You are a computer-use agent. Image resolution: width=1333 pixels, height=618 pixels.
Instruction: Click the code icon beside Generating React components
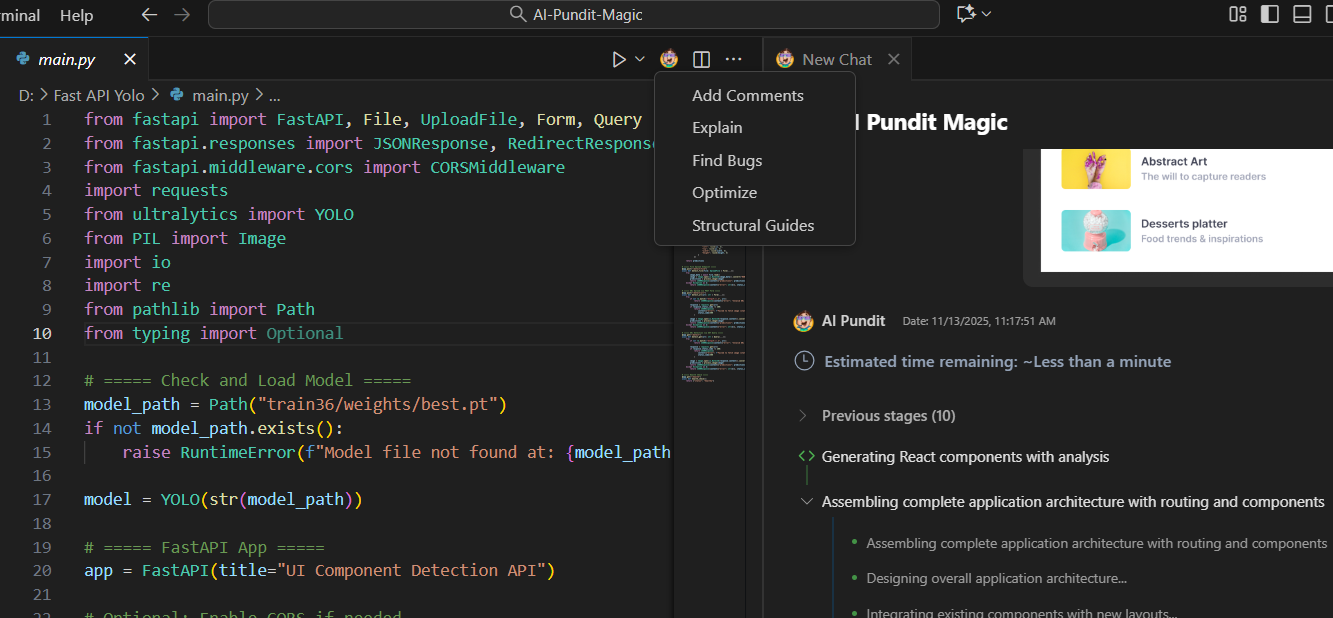click(x=805, y=456)
